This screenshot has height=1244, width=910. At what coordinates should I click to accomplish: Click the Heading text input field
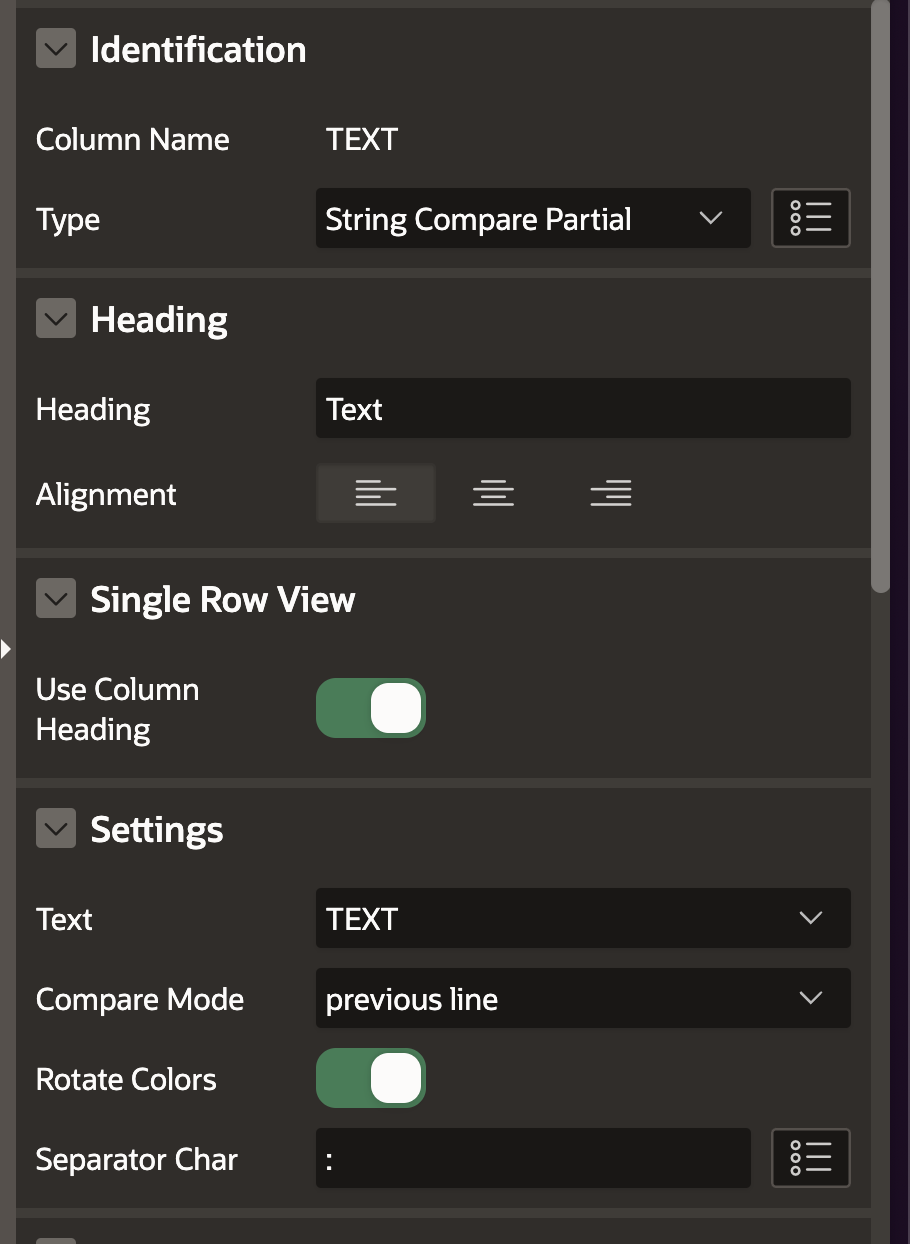point(582,408)
